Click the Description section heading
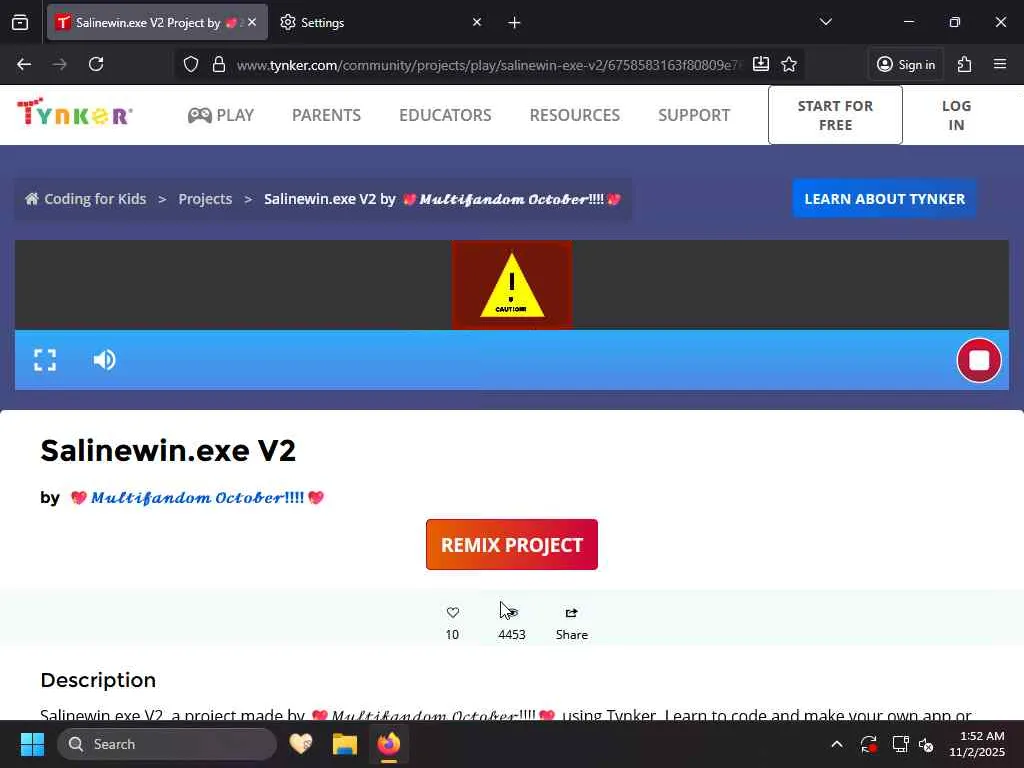The image size is (1024, 768). pyautogui.click(x=98, y=680)
